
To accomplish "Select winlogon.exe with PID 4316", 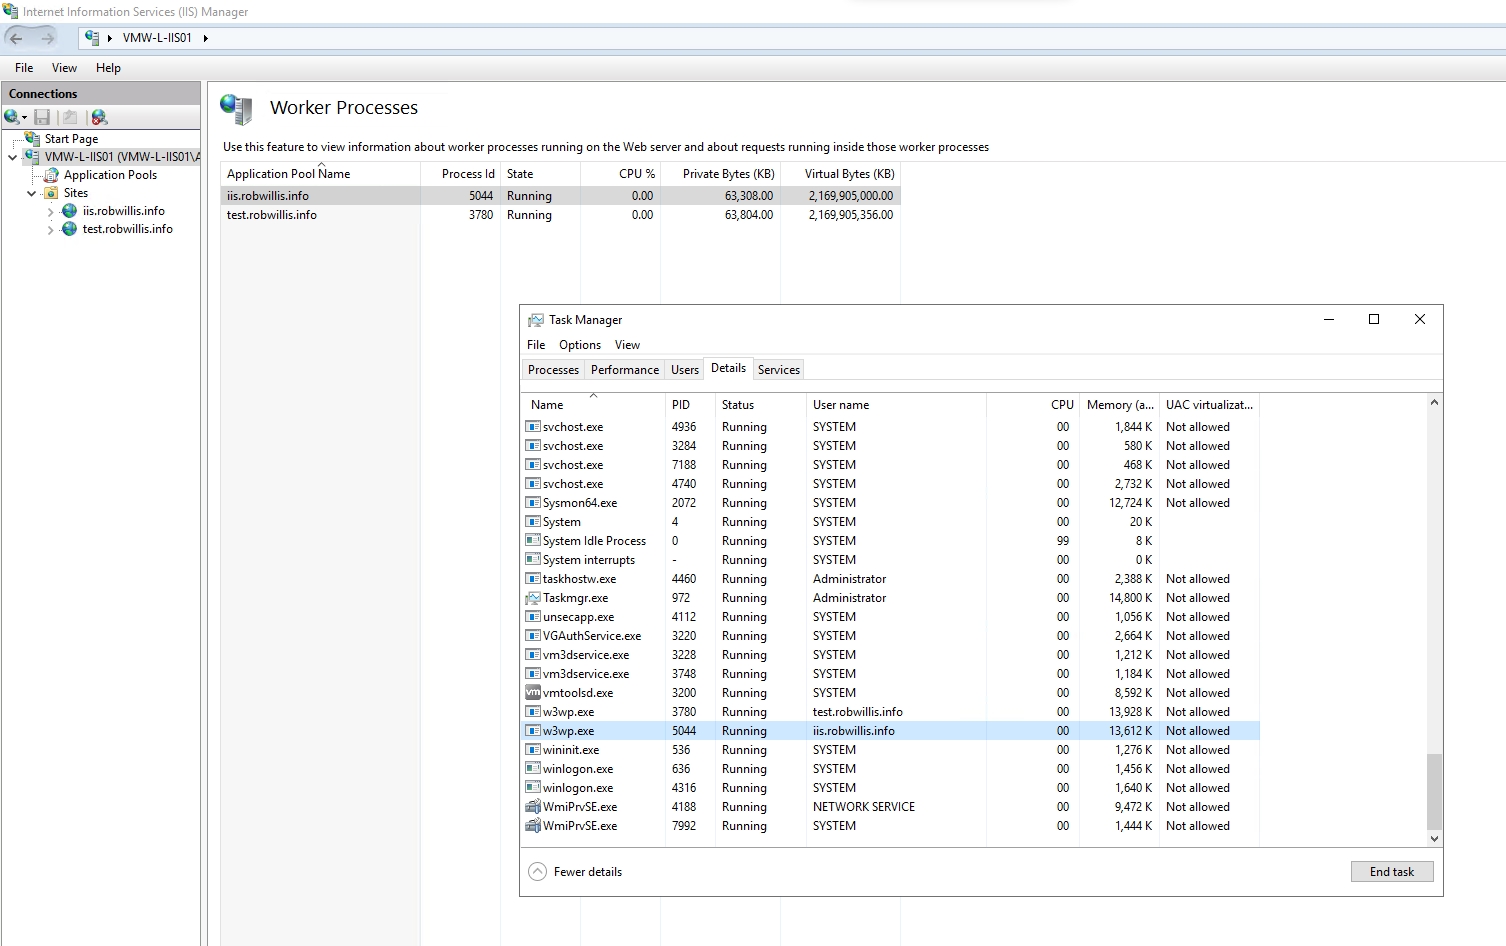I will [891, 788].
